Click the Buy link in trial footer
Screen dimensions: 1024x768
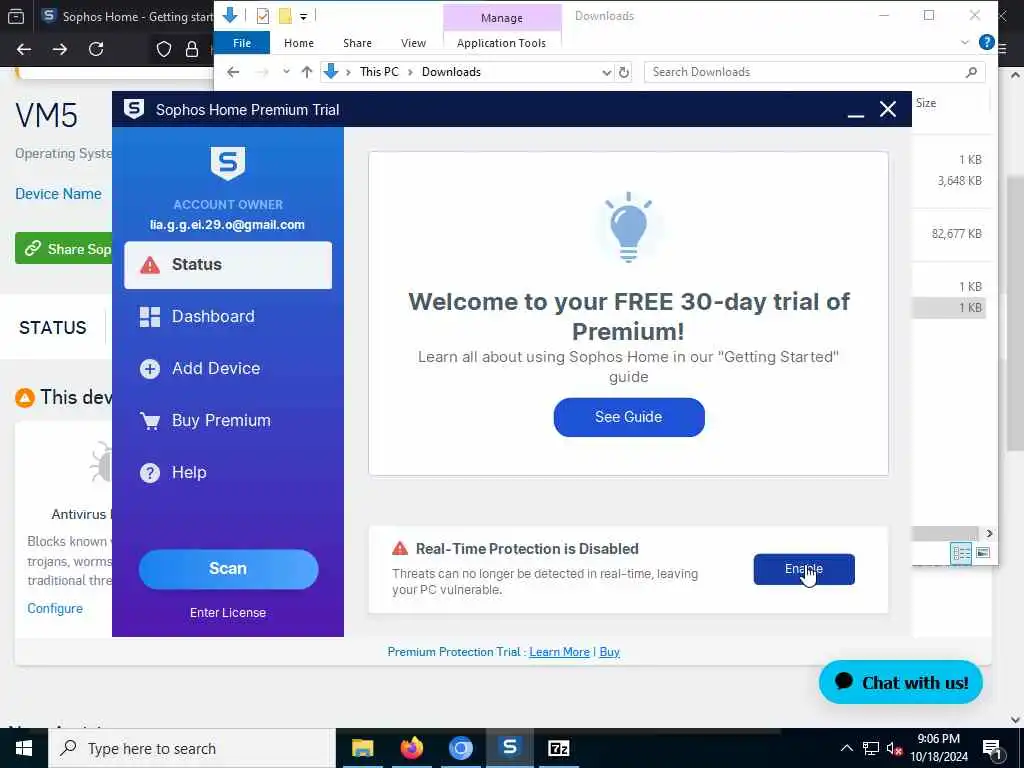pyautogui.click(x=609, y=652)
